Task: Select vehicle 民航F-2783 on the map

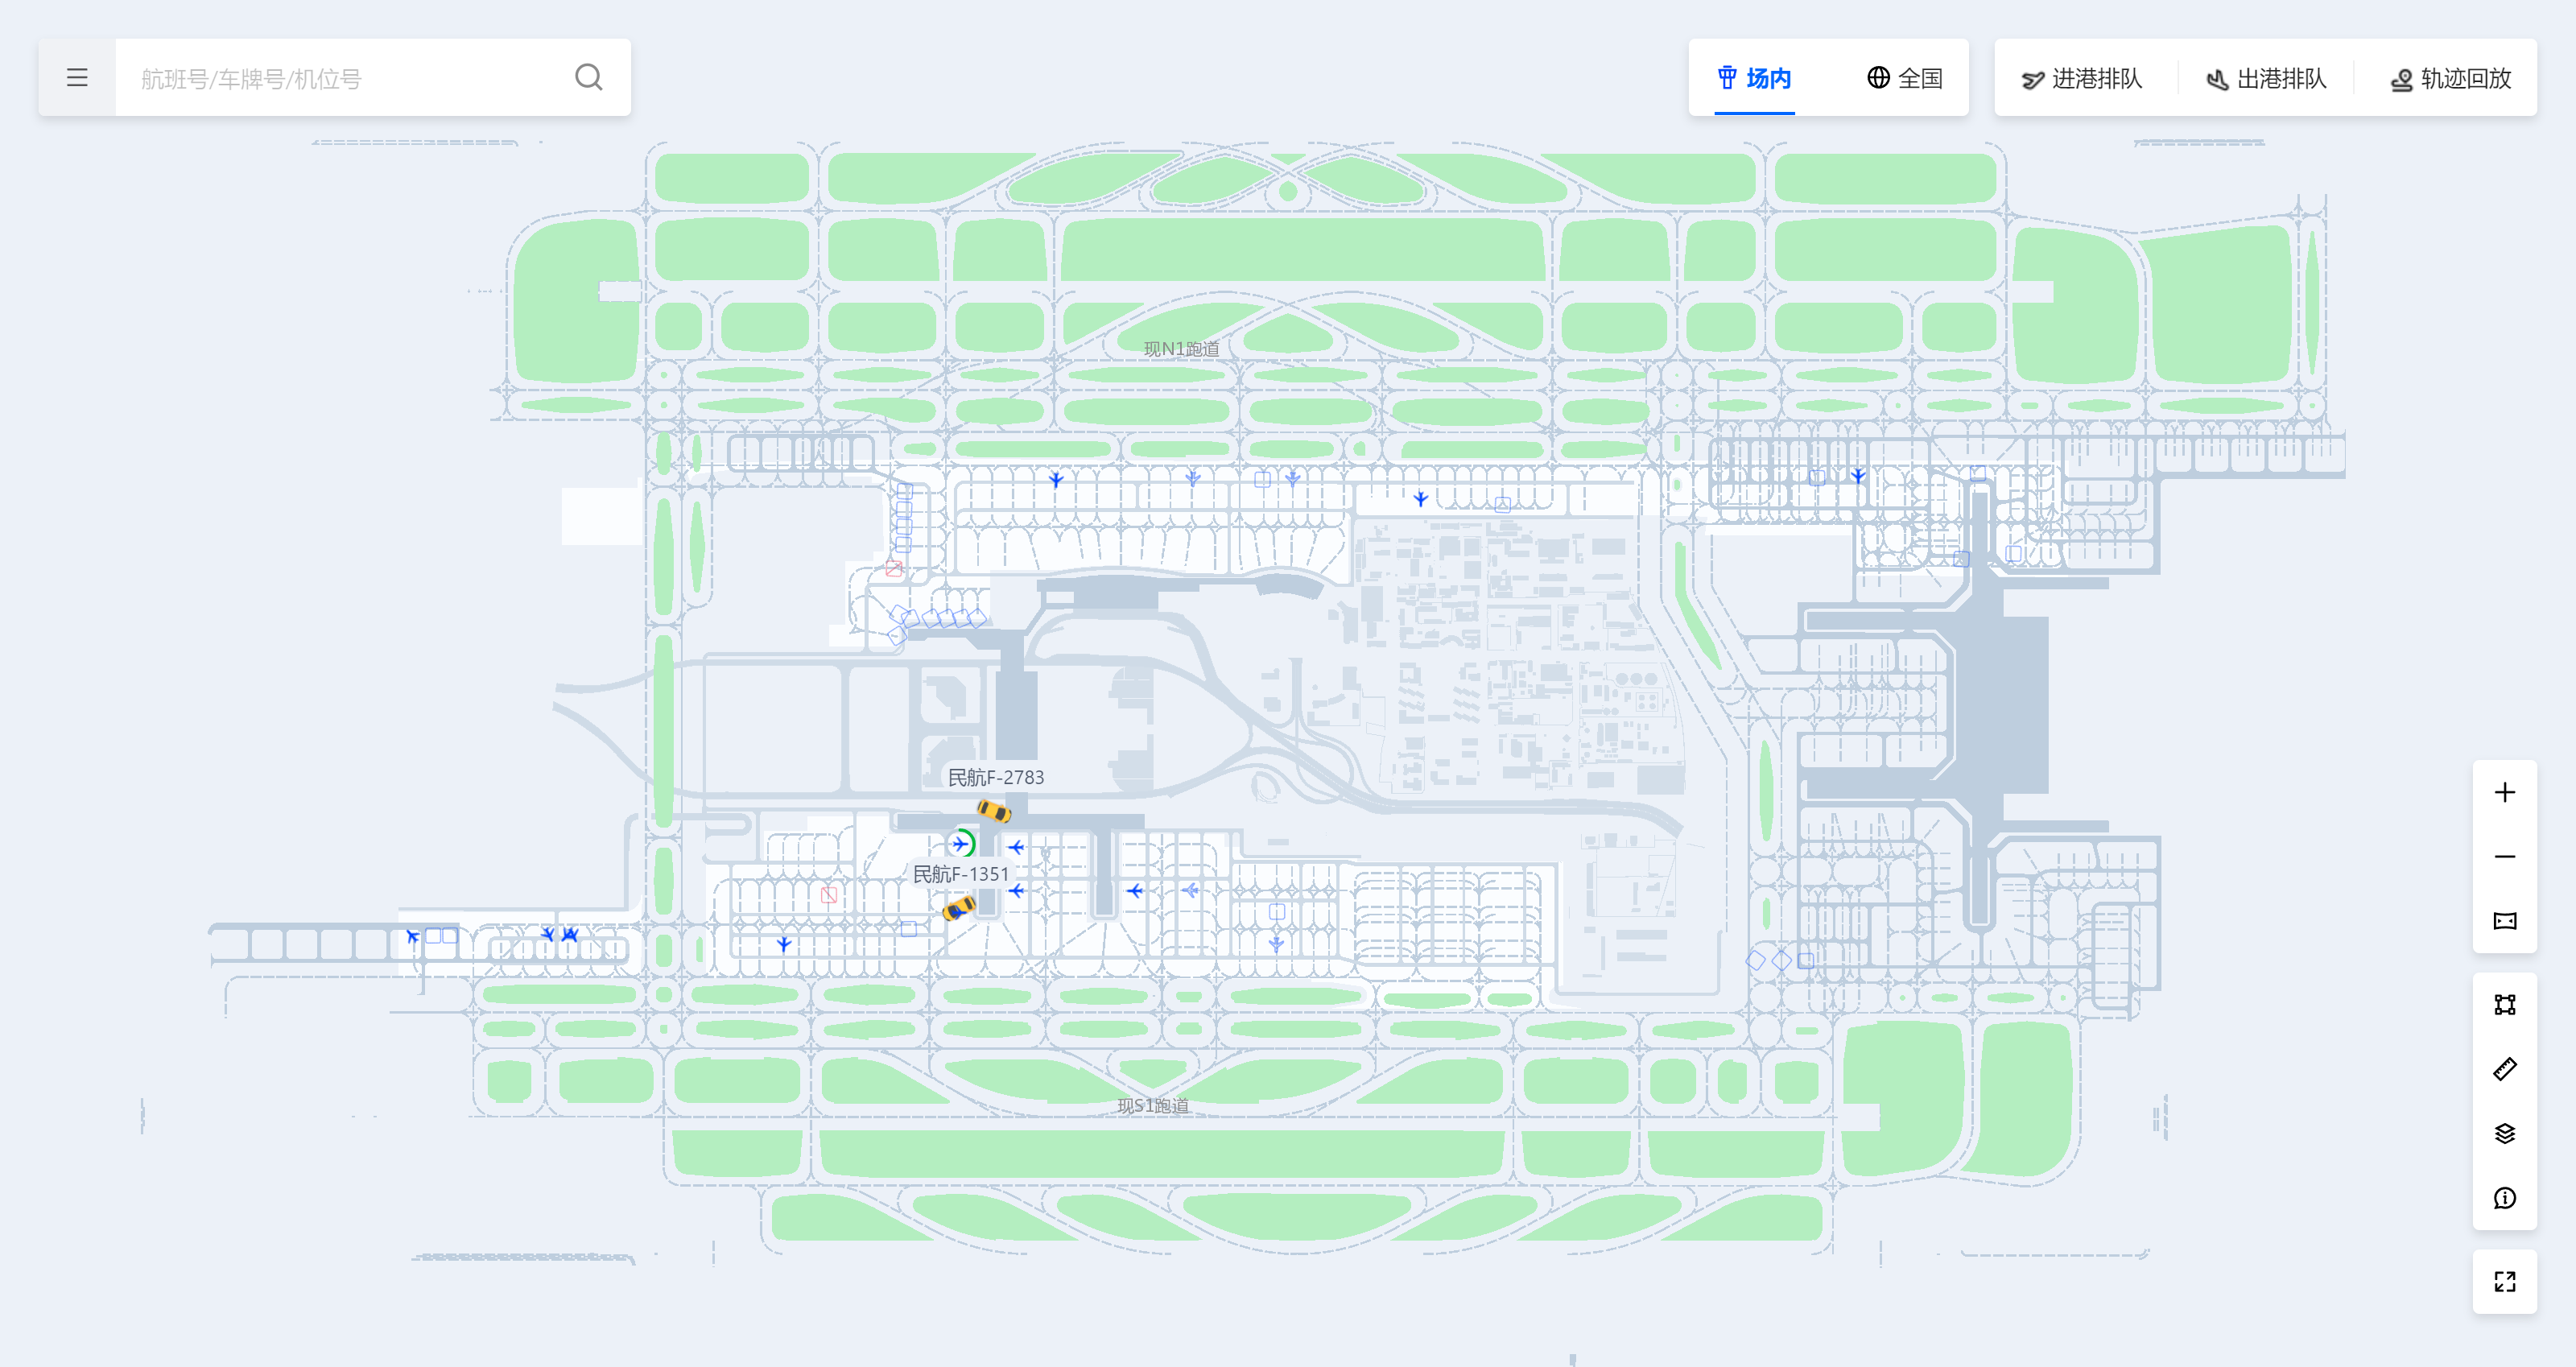Action: pyautogui.click(x=993, y=810)
